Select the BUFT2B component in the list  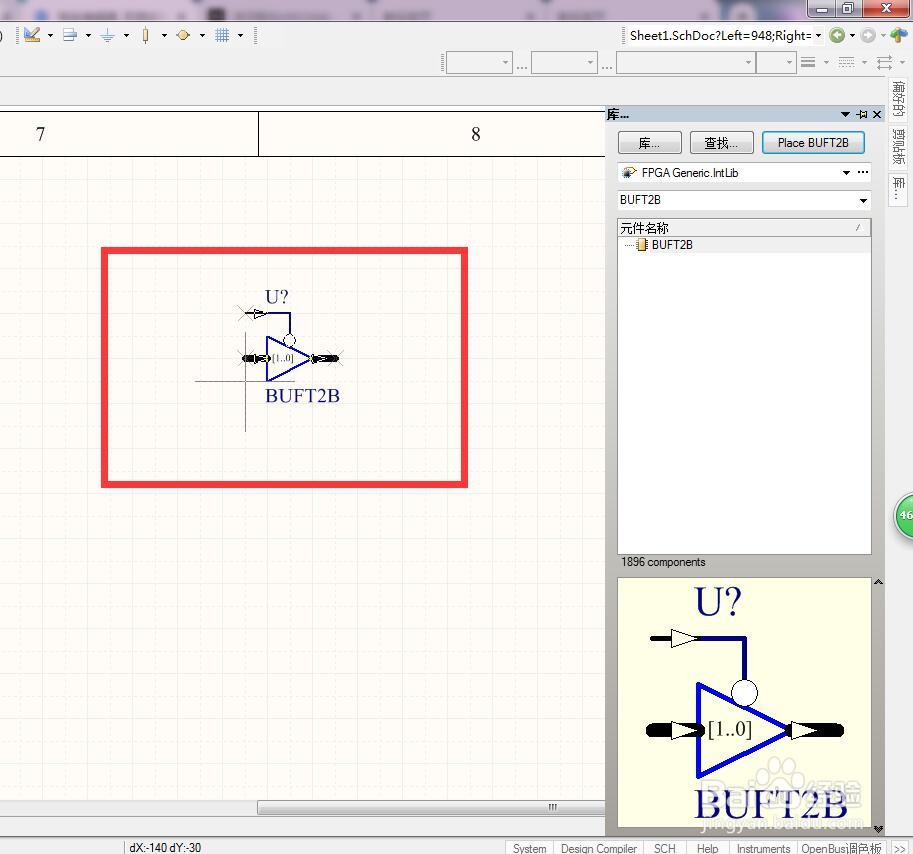pos(672,245)
